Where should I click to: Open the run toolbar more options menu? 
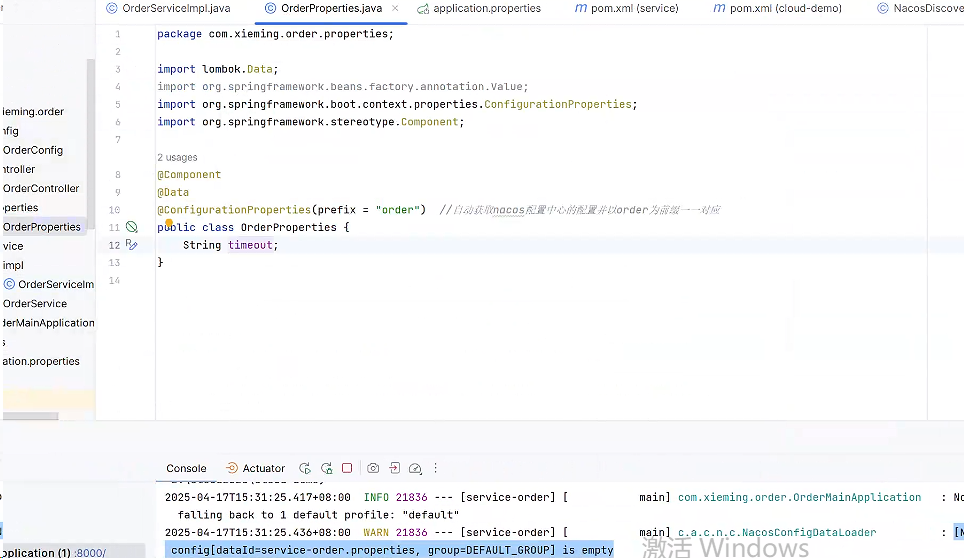(x=435, y=468)
